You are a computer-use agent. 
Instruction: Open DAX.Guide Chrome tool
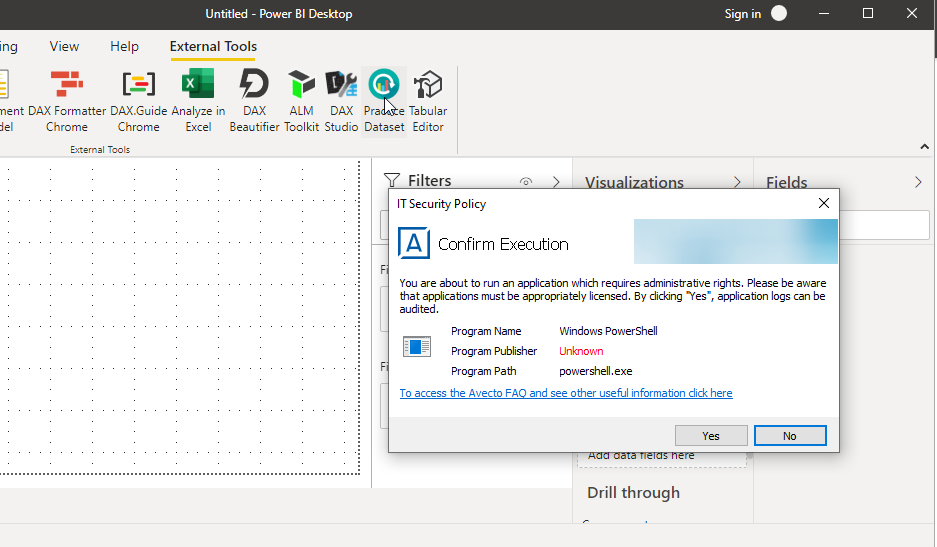click(139, 100)
